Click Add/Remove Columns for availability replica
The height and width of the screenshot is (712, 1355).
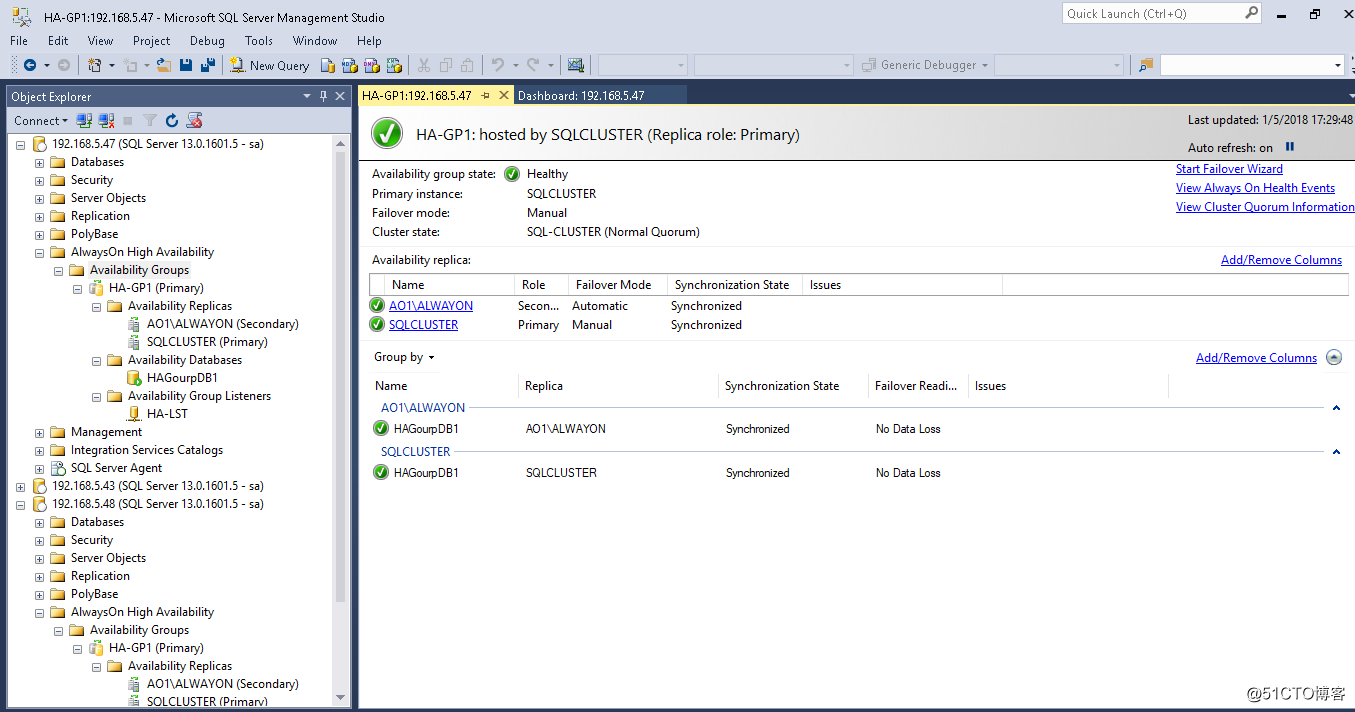click(1281, 260)
